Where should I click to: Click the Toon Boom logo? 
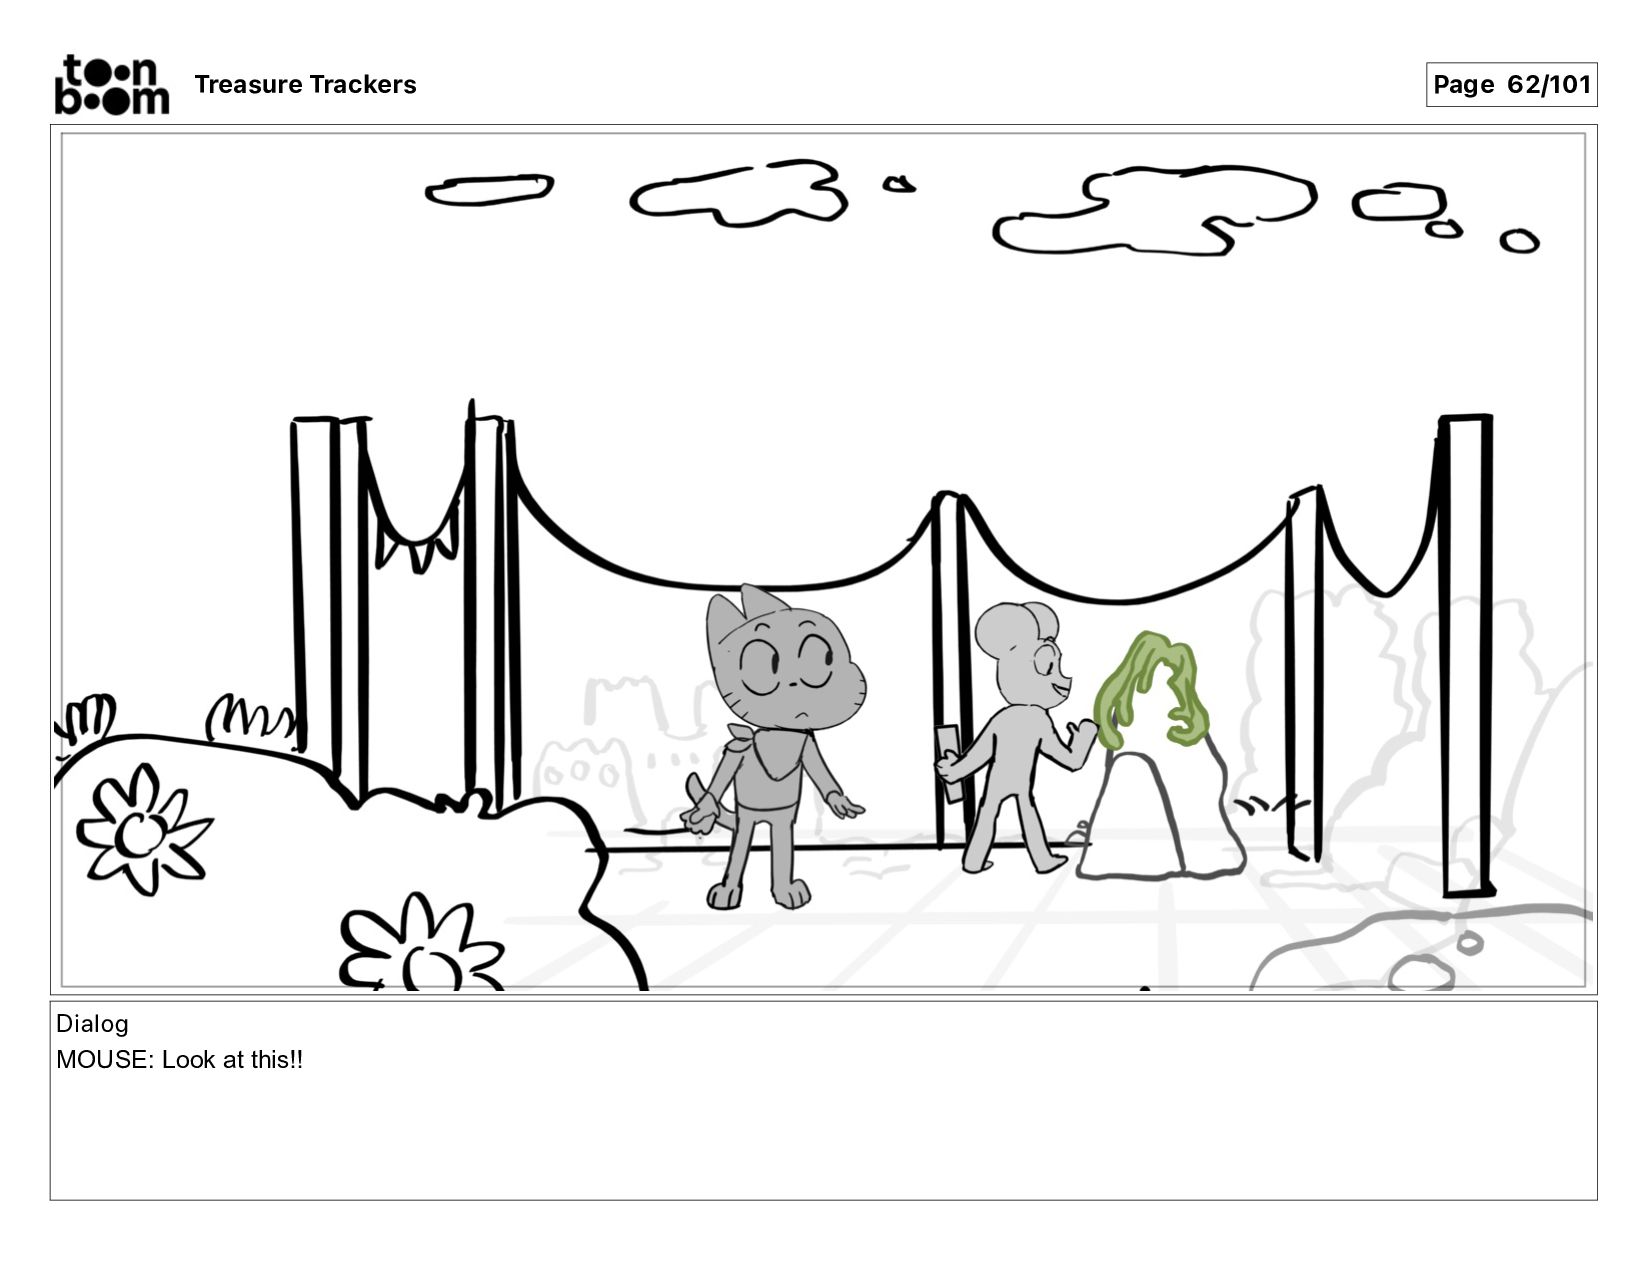click(x=112, y=85)
